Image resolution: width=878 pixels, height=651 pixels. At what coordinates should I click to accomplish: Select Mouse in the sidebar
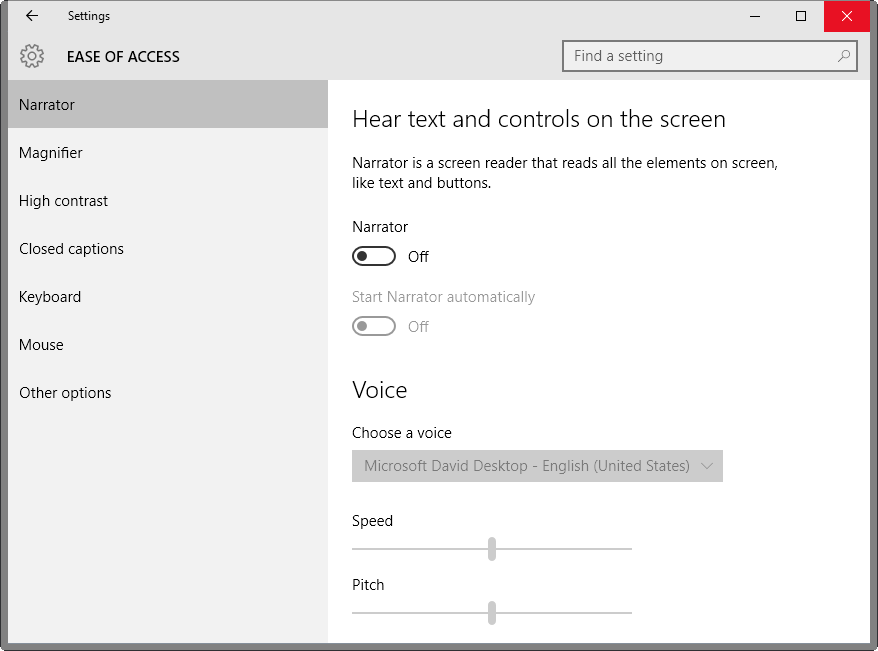pyautogui.click(x=167, y=345)
